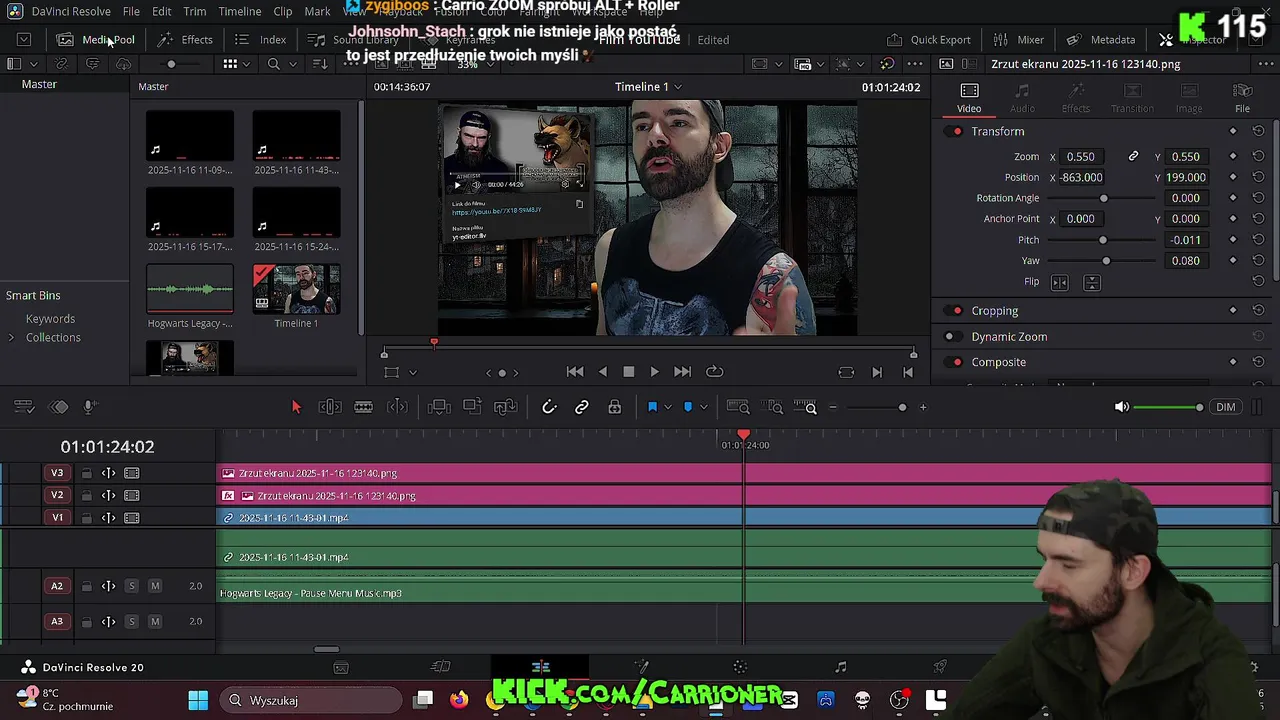Reset the Transform section
Image resolution: width=1280 pixels, height=720 pixels.
(1258, 131)
